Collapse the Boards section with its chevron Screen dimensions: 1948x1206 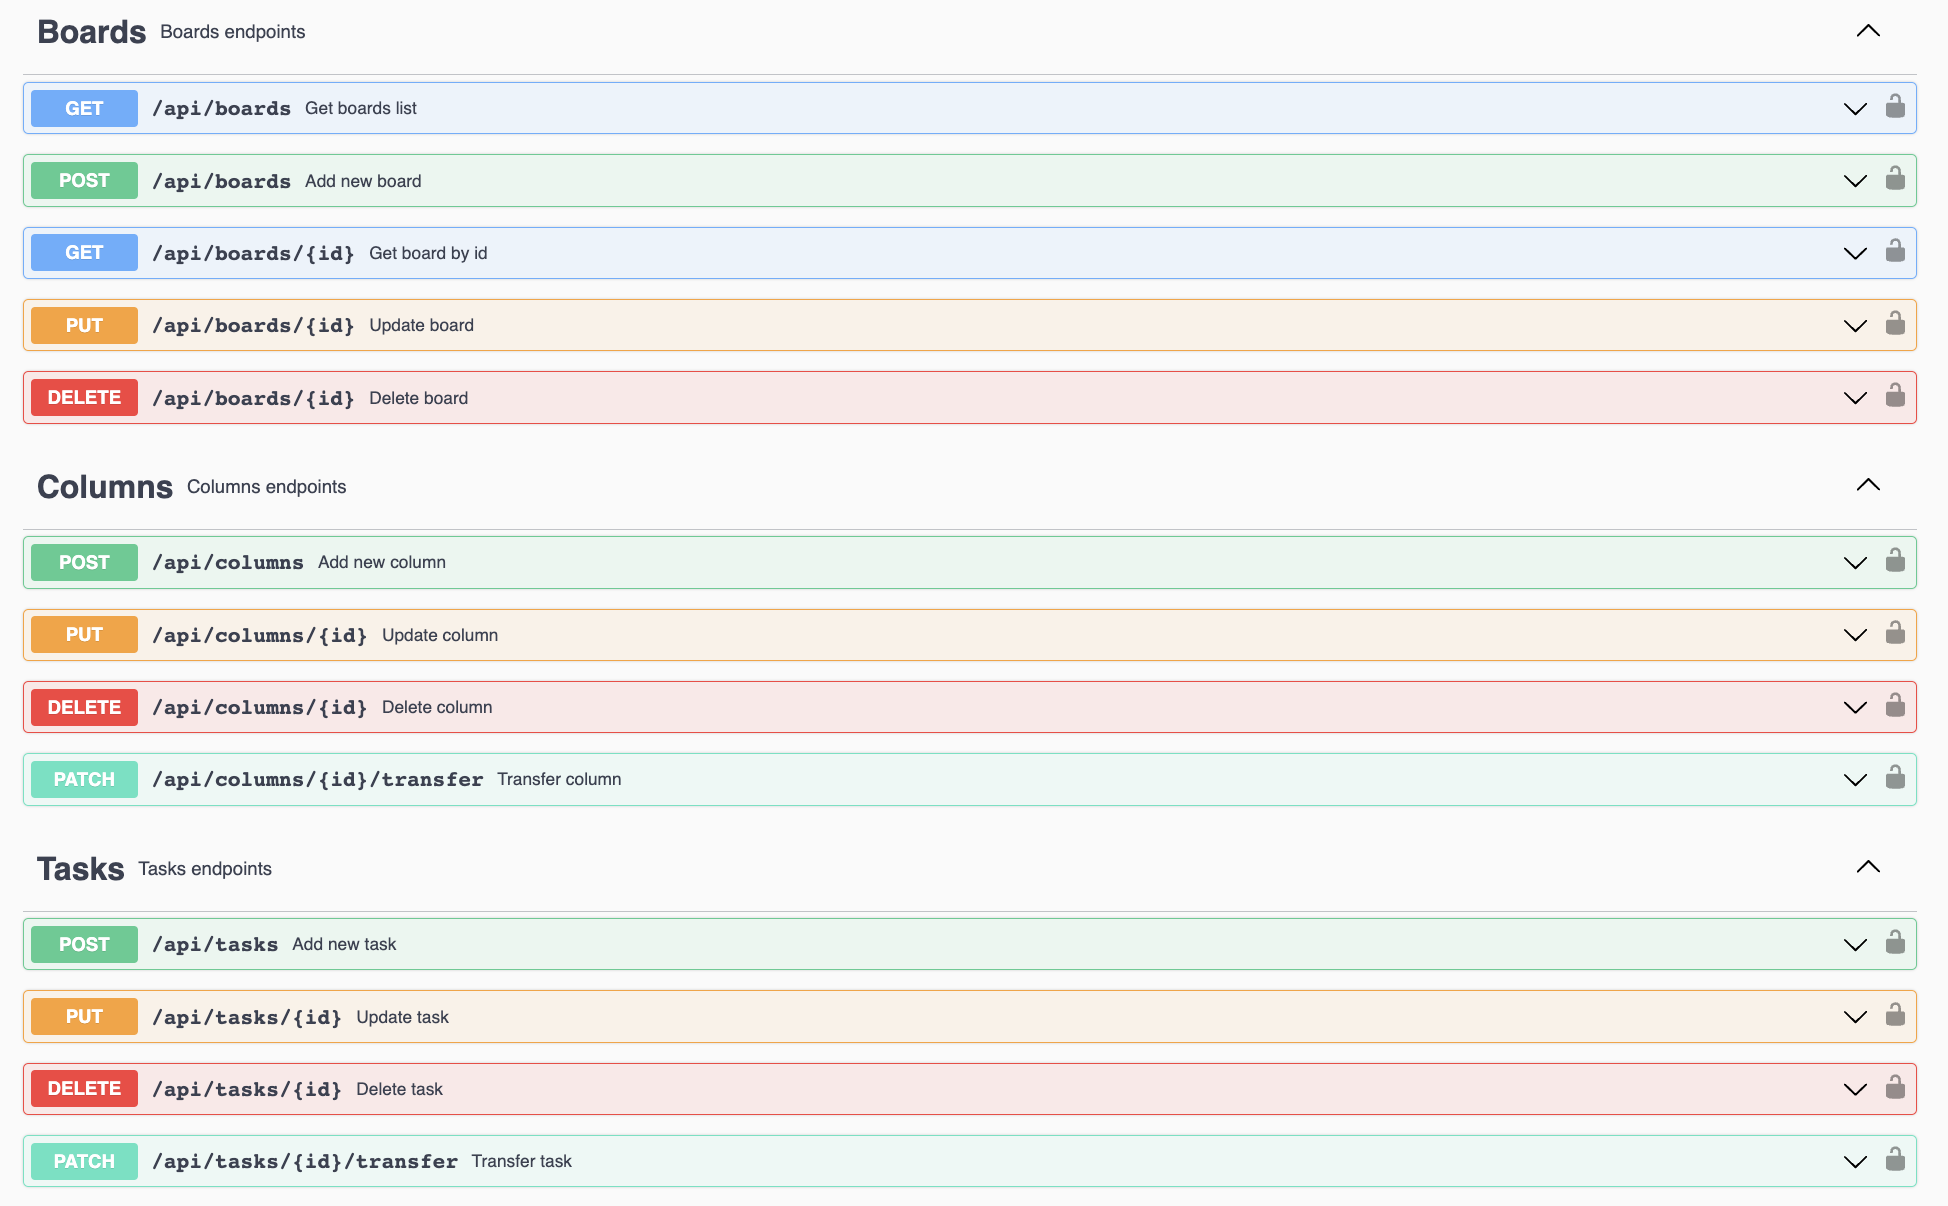click(x=1868, y=31)
